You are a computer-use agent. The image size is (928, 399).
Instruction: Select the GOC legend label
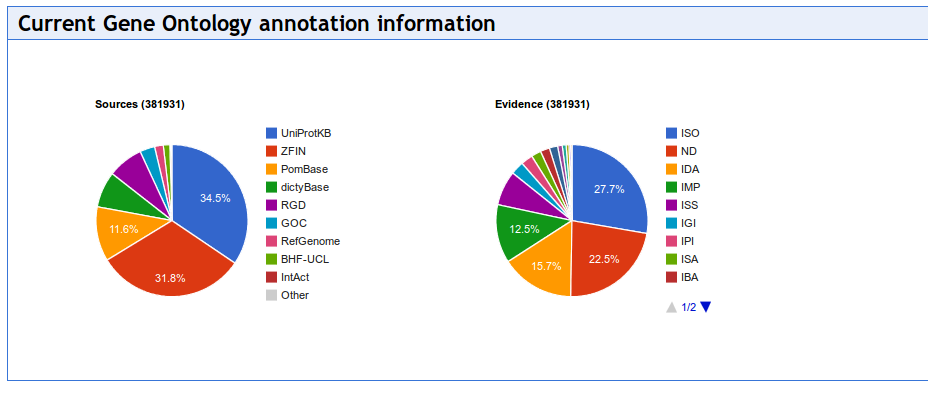point(294,223)
